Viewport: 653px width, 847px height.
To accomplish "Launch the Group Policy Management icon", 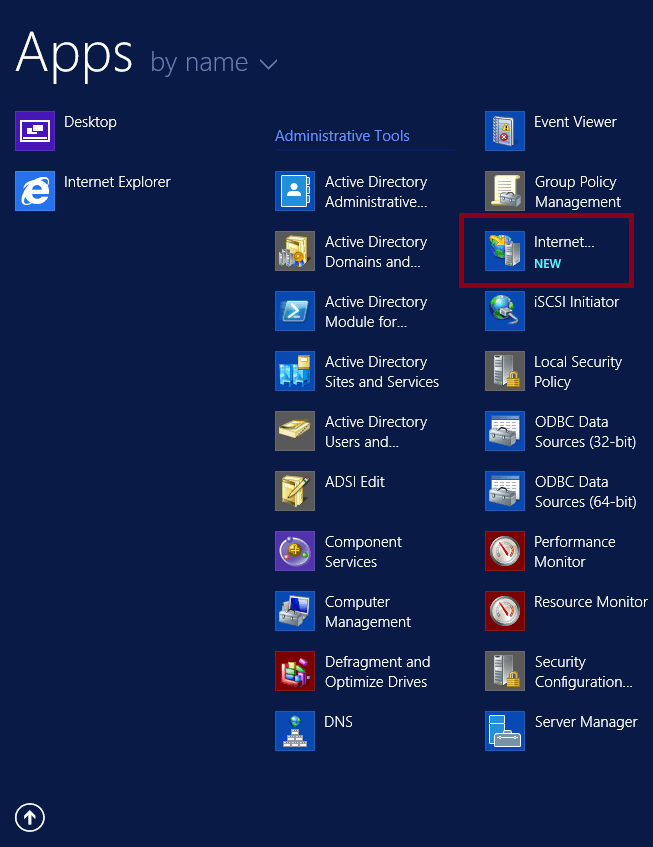I will click(505, 191).
